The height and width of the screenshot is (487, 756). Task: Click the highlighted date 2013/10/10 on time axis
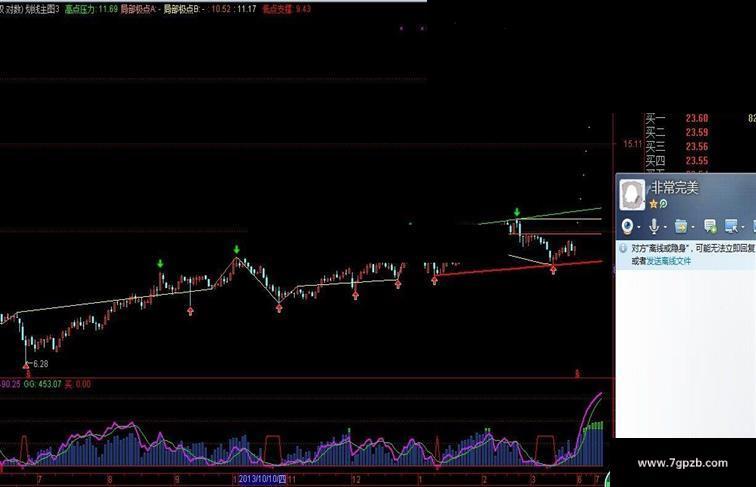click(x=262, y=479)
